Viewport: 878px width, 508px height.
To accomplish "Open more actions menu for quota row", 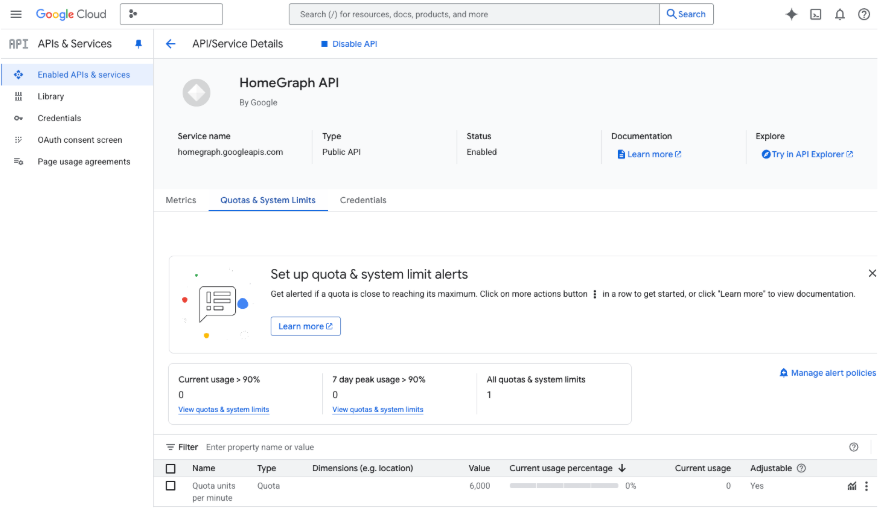I will (x=866, y=486).
